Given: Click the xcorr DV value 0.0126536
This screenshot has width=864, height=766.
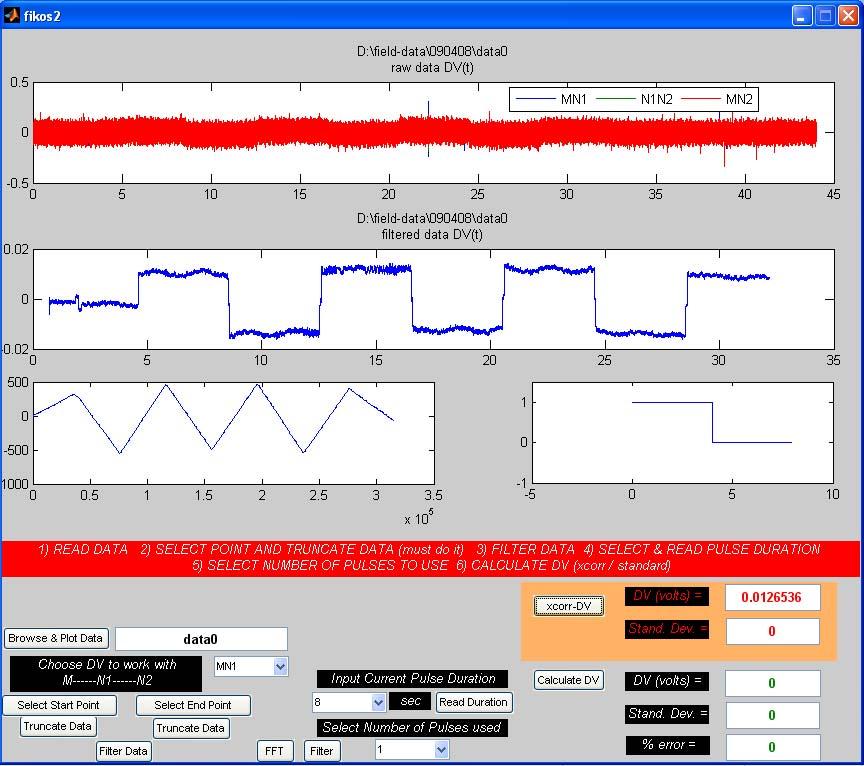Looking at the screenshot, I should pos(771,597).
